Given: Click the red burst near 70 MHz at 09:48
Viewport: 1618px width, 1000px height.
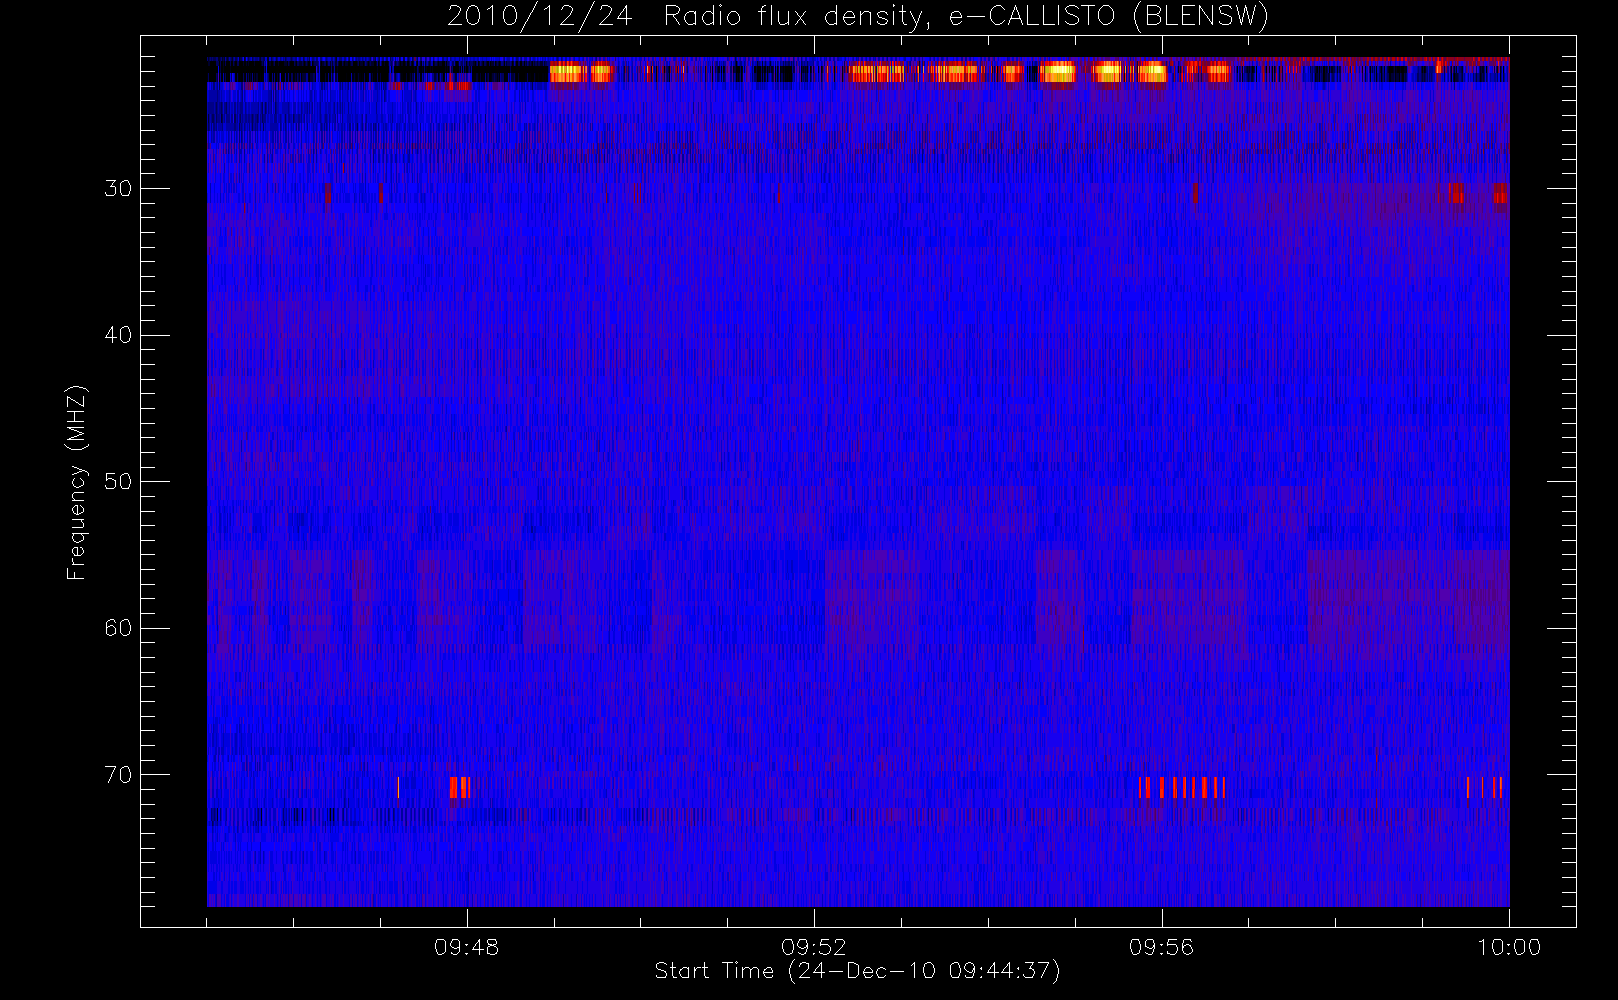Looking at the screenshot, I should point(459,787).
